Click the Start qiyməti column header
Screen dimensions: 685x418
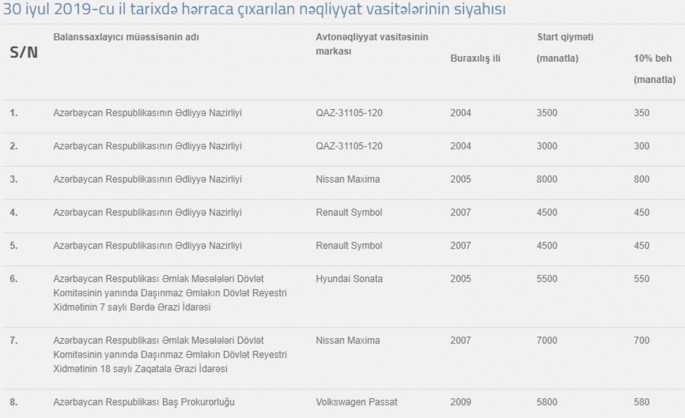pos(564,37)
